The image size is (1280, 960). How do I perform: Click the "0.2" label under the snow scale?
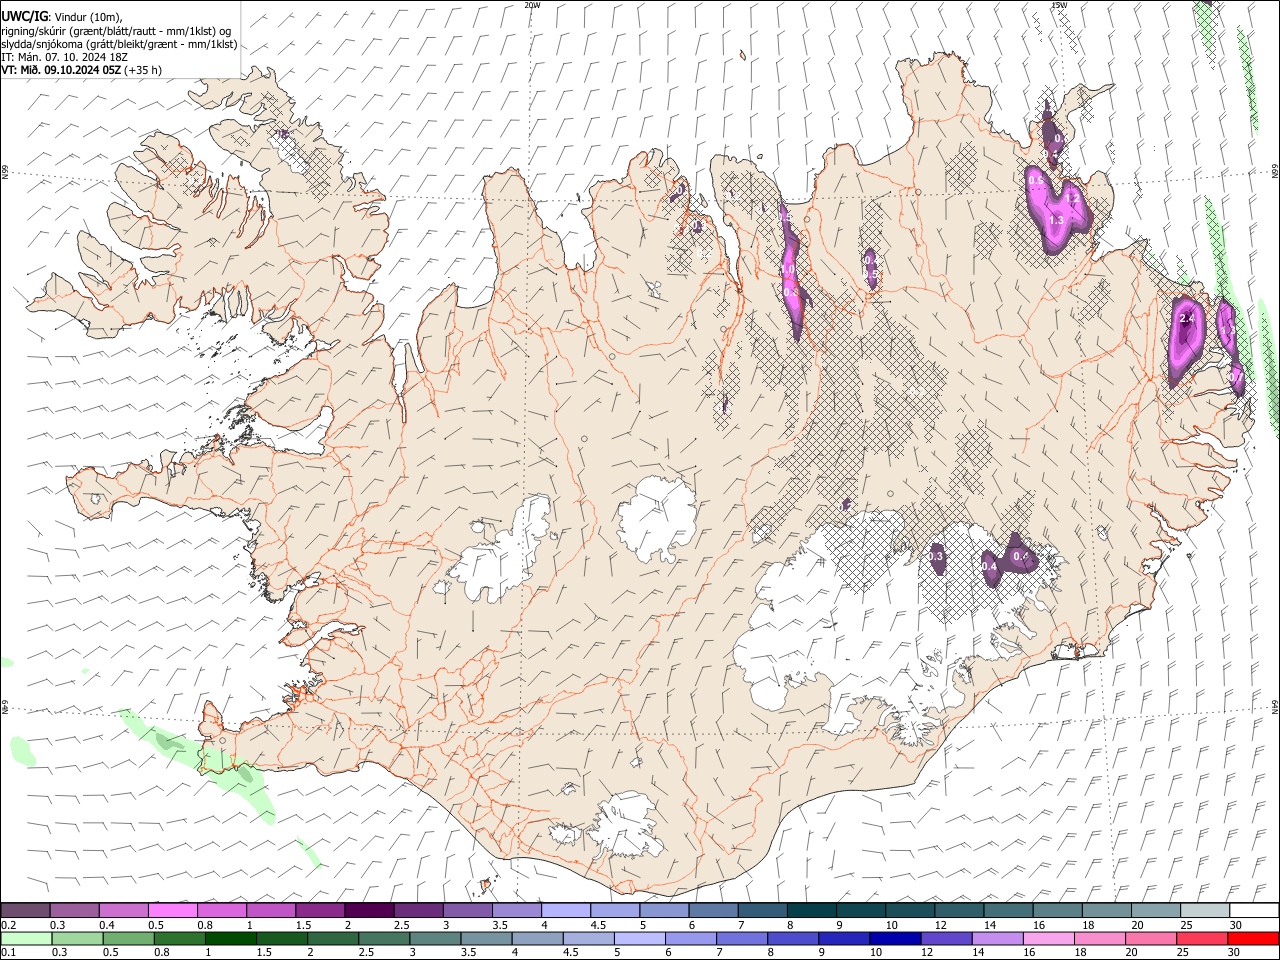[8, 925]
